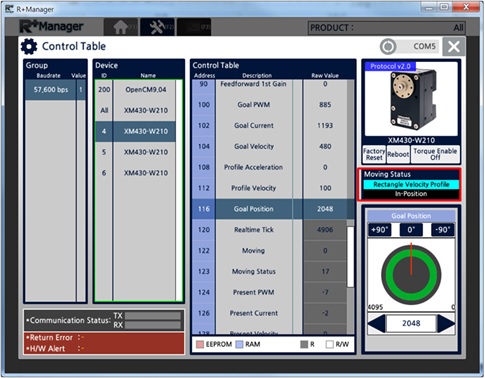Screen dimensions: 485x378
Task: Click the Control Table gear icon
Action: [29, 47]
